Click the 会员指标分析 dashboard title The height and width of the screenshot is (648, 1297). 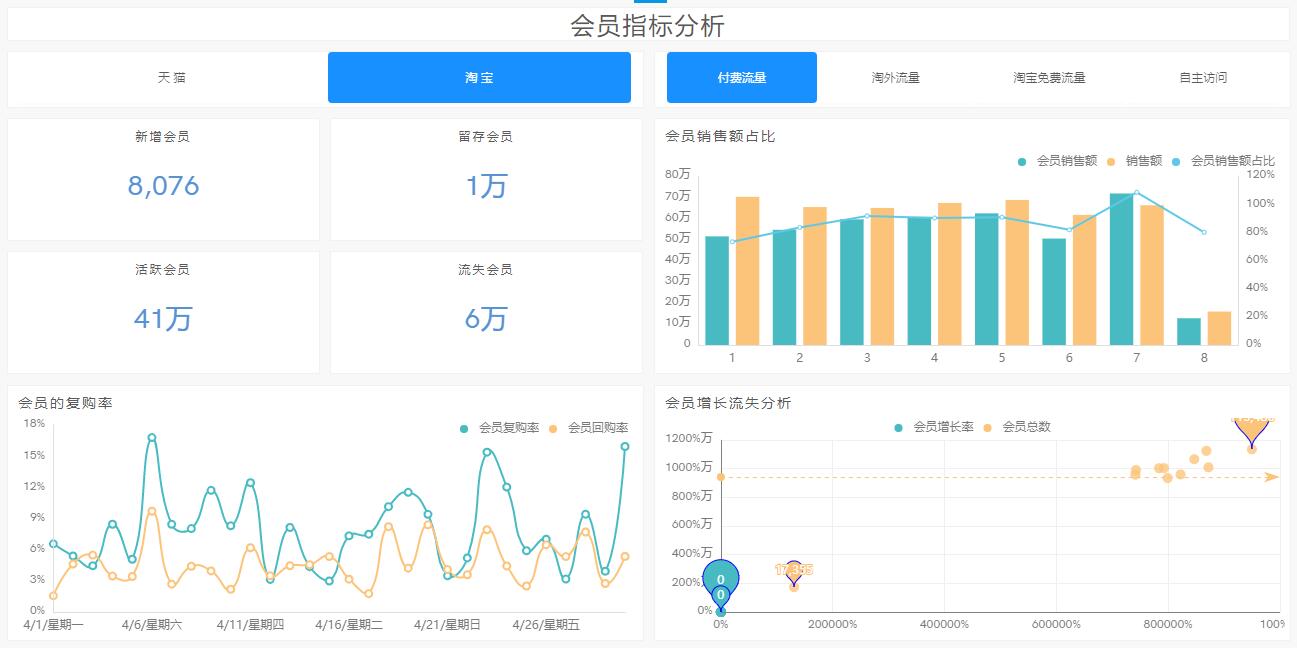pyautogui.click(x=648, y=23)
